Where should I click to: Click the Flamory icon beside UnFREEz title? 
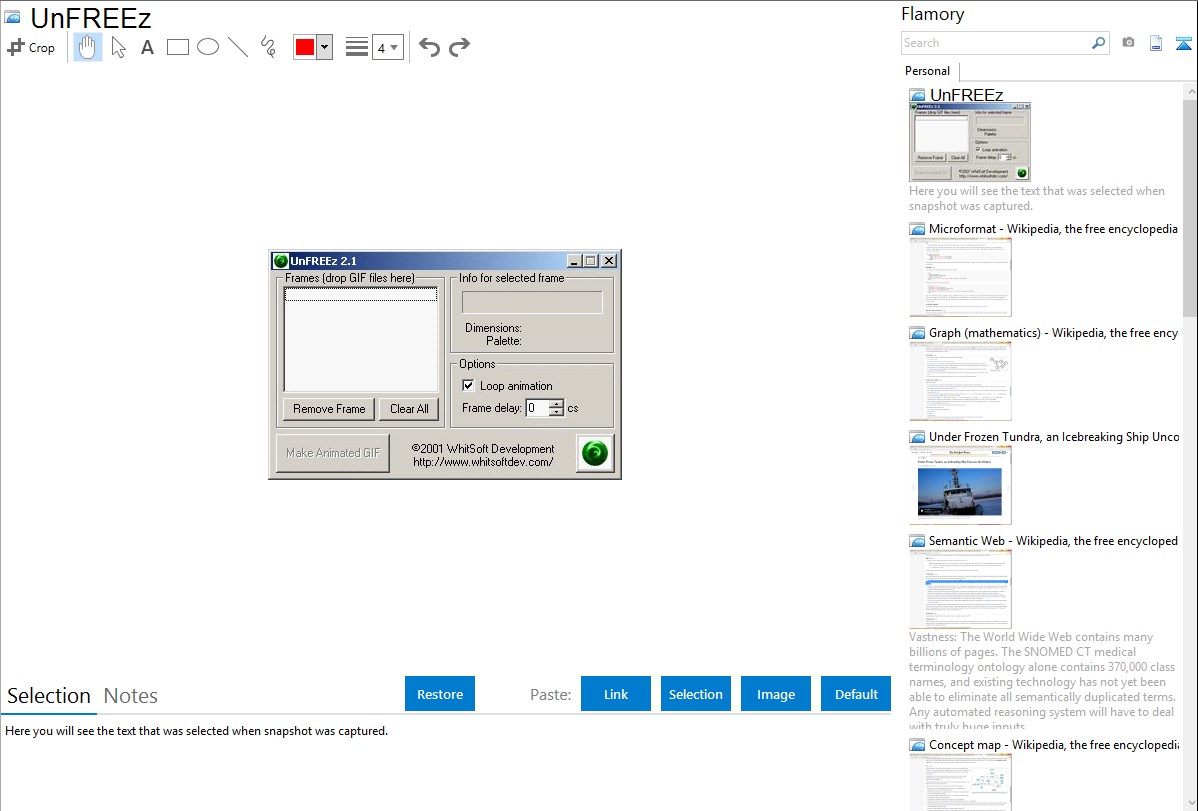click(12, 17)
